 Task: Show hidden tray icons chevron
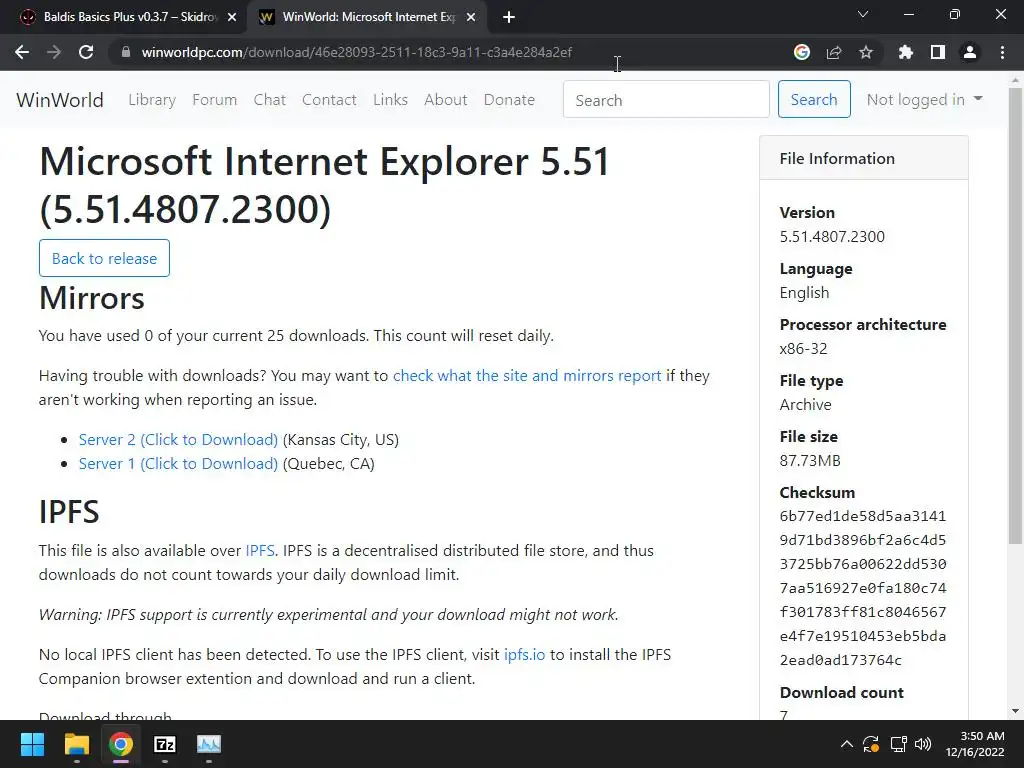846,744
